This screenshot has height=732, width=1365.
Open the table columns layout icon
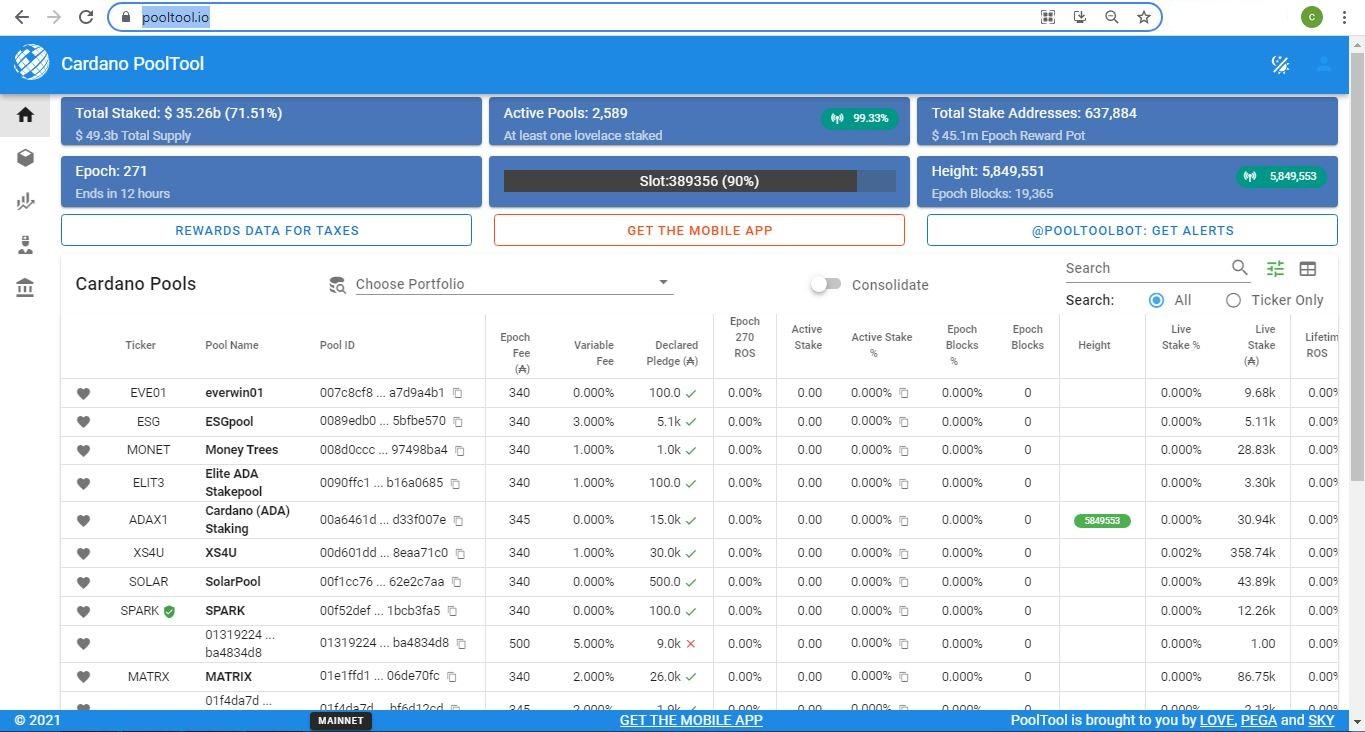point(1307,268)
